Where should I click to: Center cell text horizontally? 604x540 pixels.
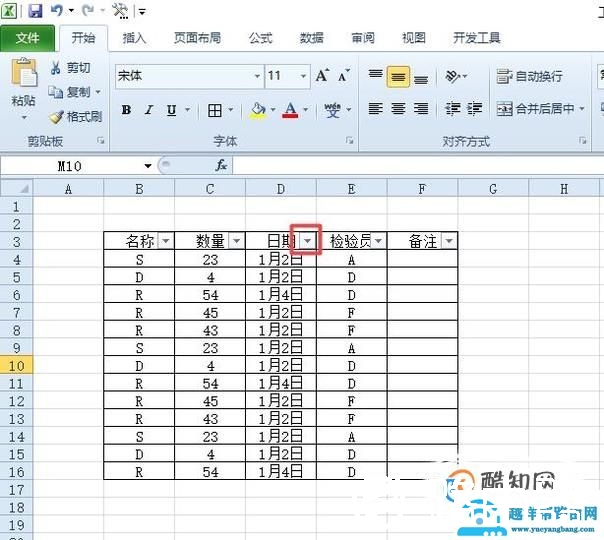398,109
